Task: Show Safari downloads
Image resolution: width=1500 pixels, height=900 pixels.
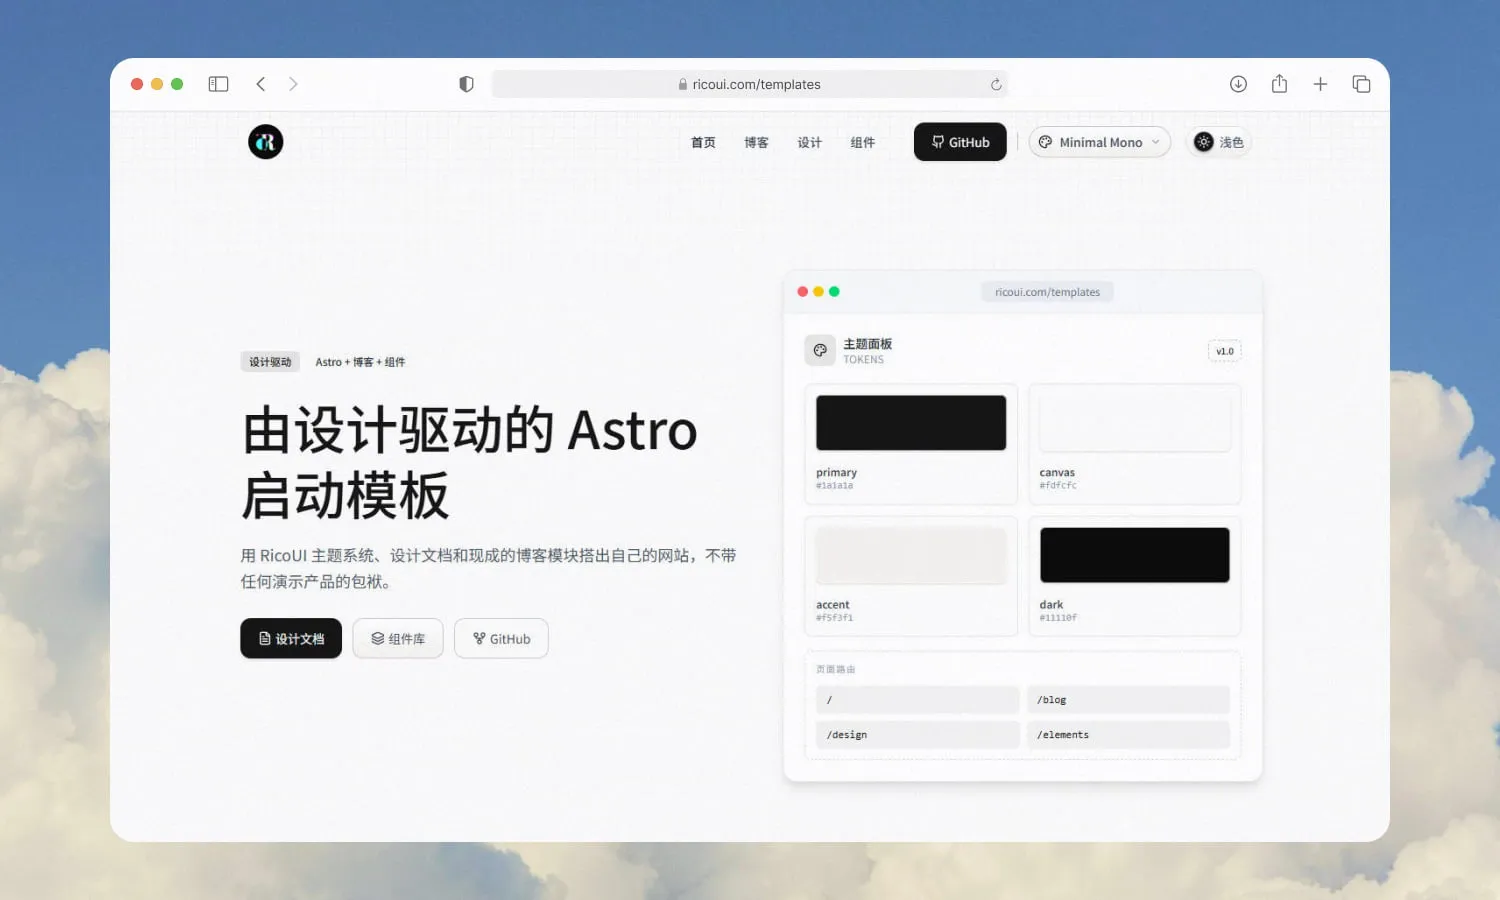Action: point(1238,84)
